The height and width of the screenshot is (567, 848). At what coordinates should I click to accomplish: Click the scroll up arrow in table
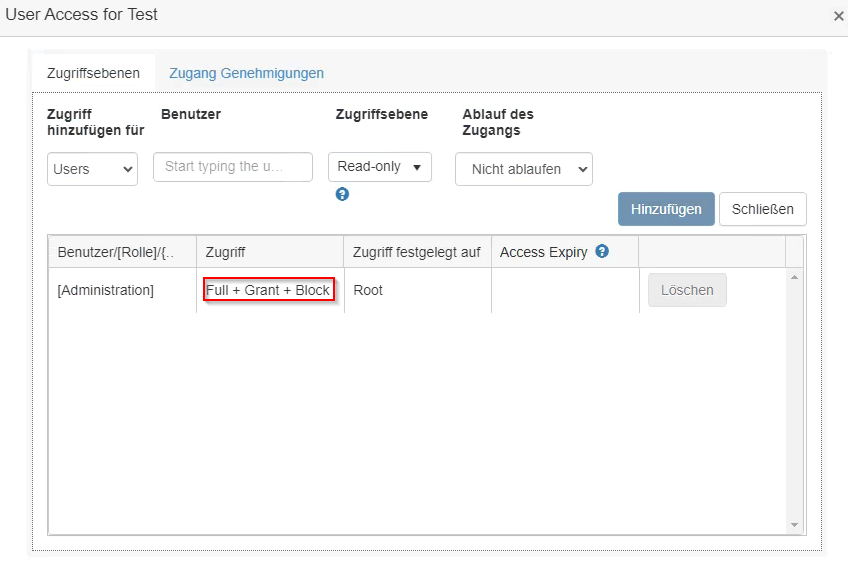(795, 276)
